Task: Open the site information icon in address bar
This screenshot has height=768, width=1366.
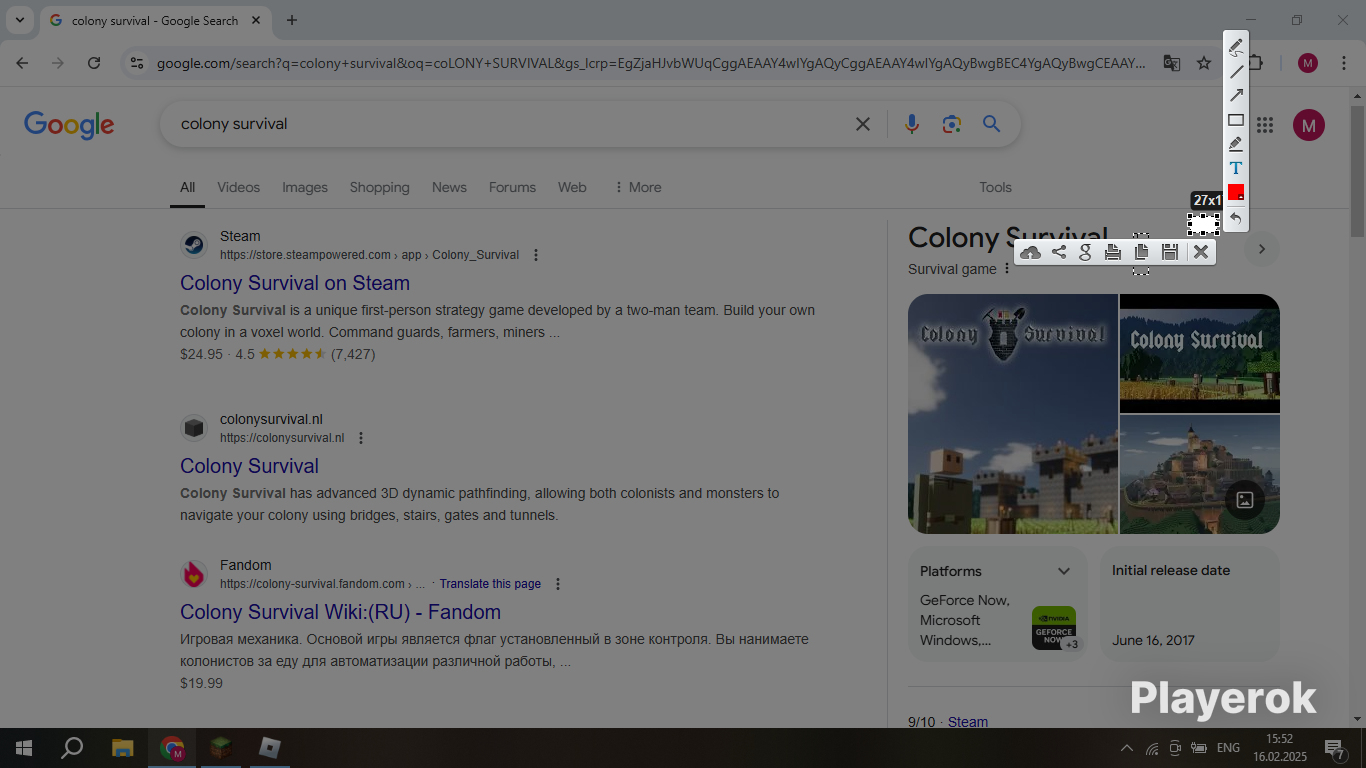Action: coord(137,63)
